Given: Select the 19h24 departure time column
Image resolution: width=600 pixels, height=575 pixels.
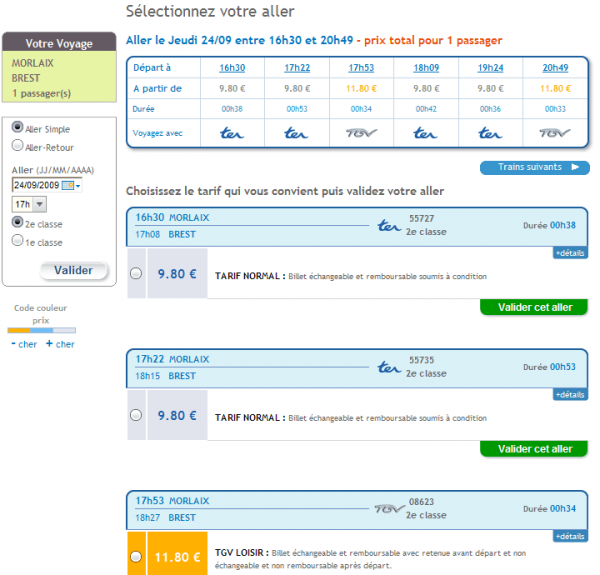Looking at the screenshot, I should coord(490,67).
